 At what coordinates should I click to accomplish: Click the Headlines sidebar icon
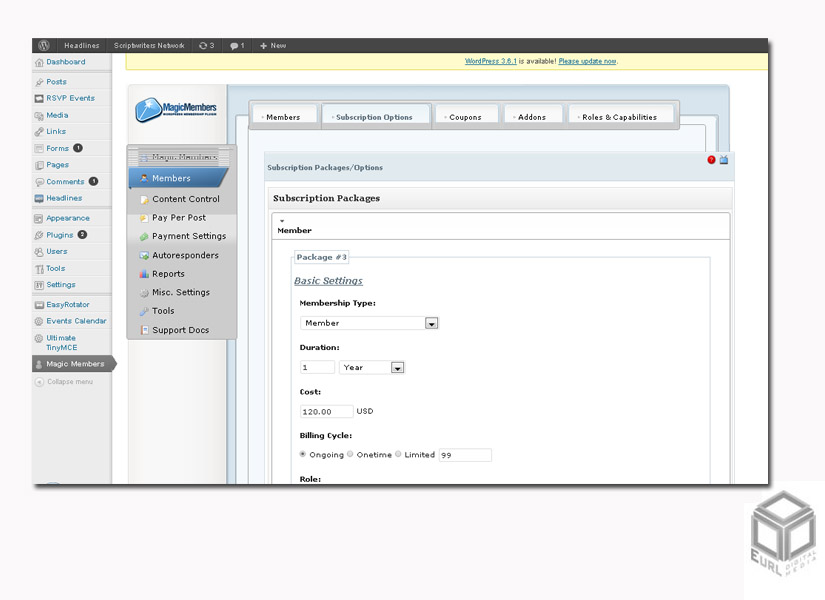[39, 198]
